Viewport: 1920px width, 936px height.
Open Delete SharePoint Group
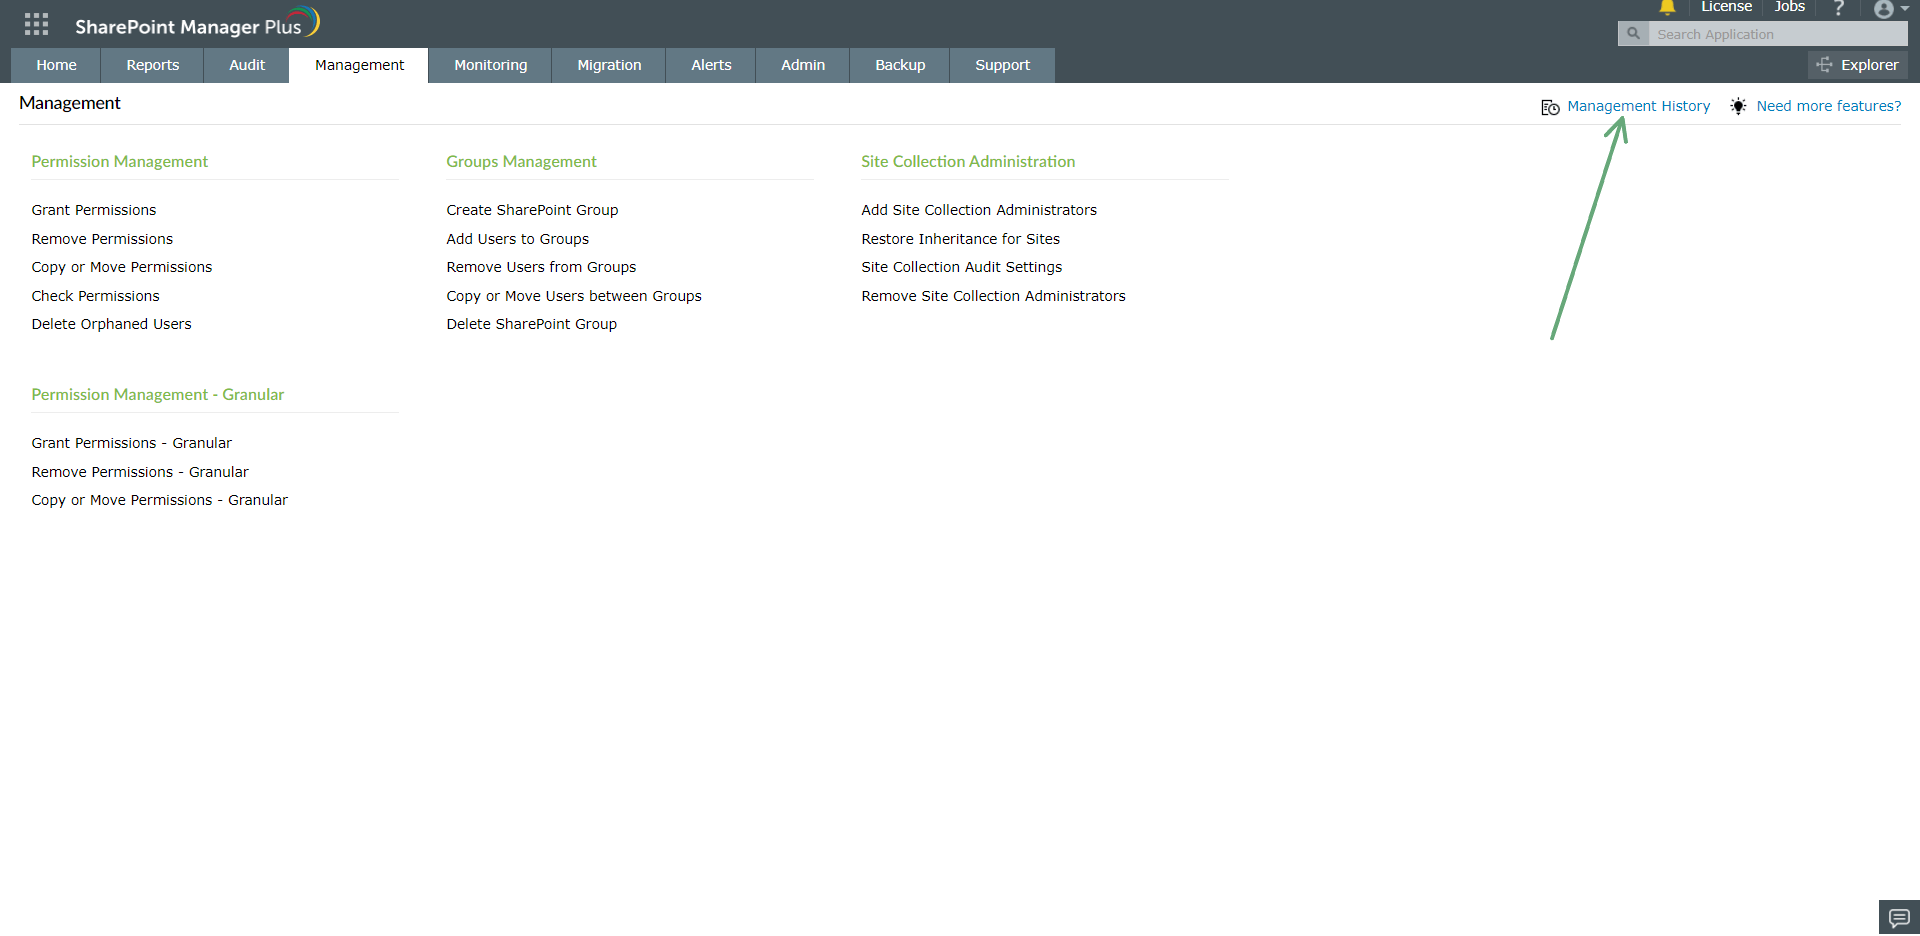pos(531,324)
